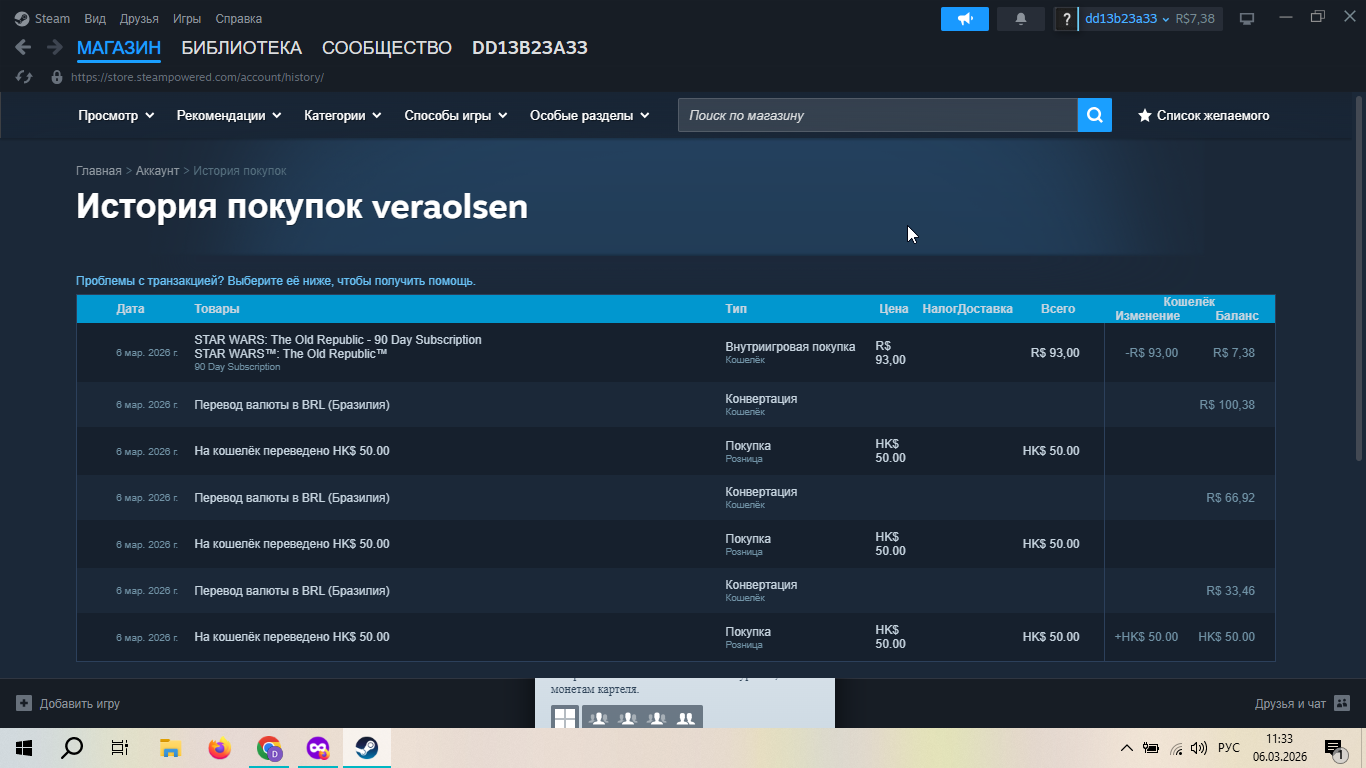Click the Steam taskbar icon
This screenshot has width=1366, height=768.
click(x=366, y=748)
